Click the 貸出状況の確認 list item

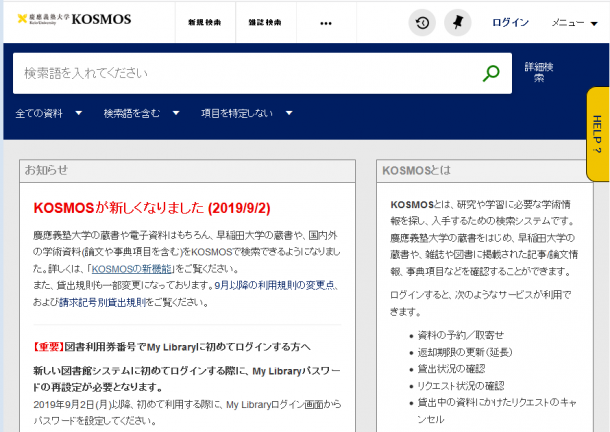[451, 369]
